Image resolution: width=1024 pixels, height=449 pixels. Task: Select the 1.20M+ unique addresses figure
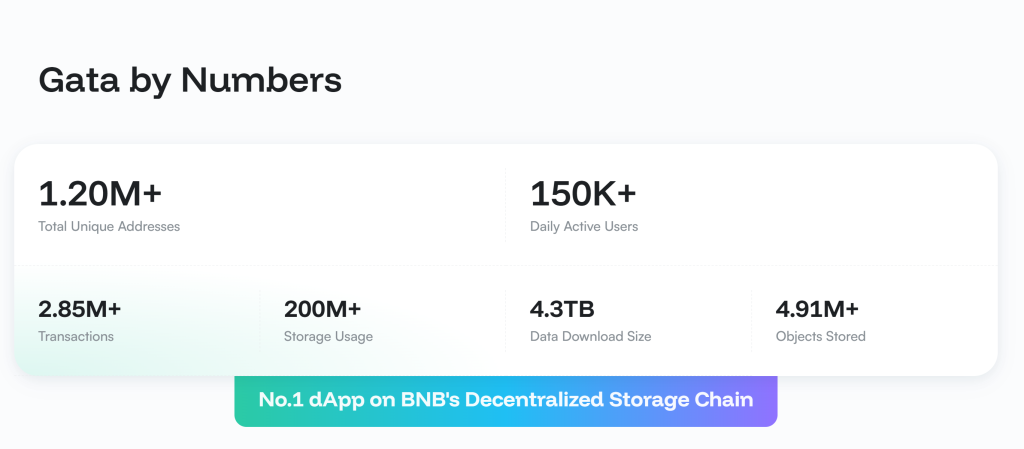[x=100, y=194]
